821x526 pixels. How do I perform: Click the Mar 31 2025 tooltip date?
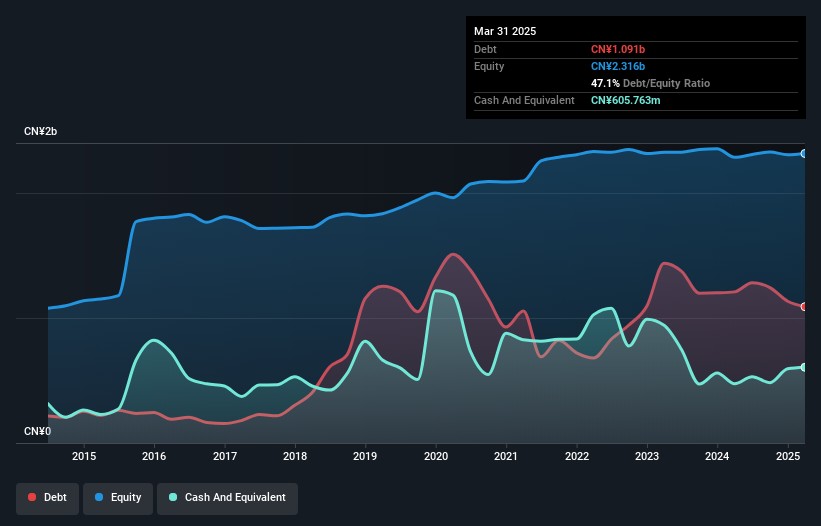point(505,31)
